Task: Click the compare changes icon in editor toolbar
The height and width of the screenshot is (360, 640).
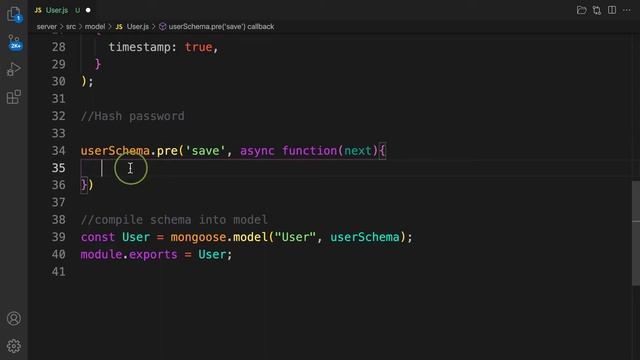Action: (x=597, y=10)
